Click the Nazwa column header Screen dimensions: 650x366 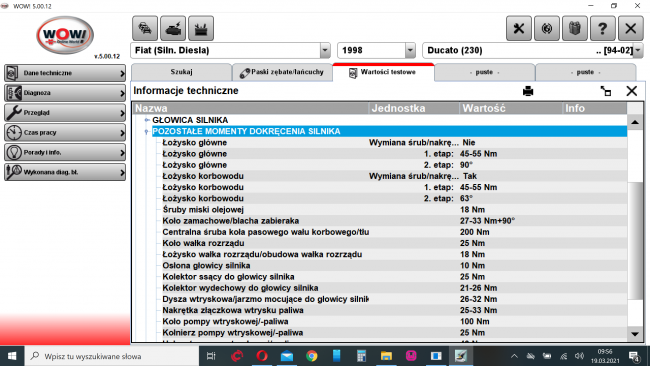point(251,108)
